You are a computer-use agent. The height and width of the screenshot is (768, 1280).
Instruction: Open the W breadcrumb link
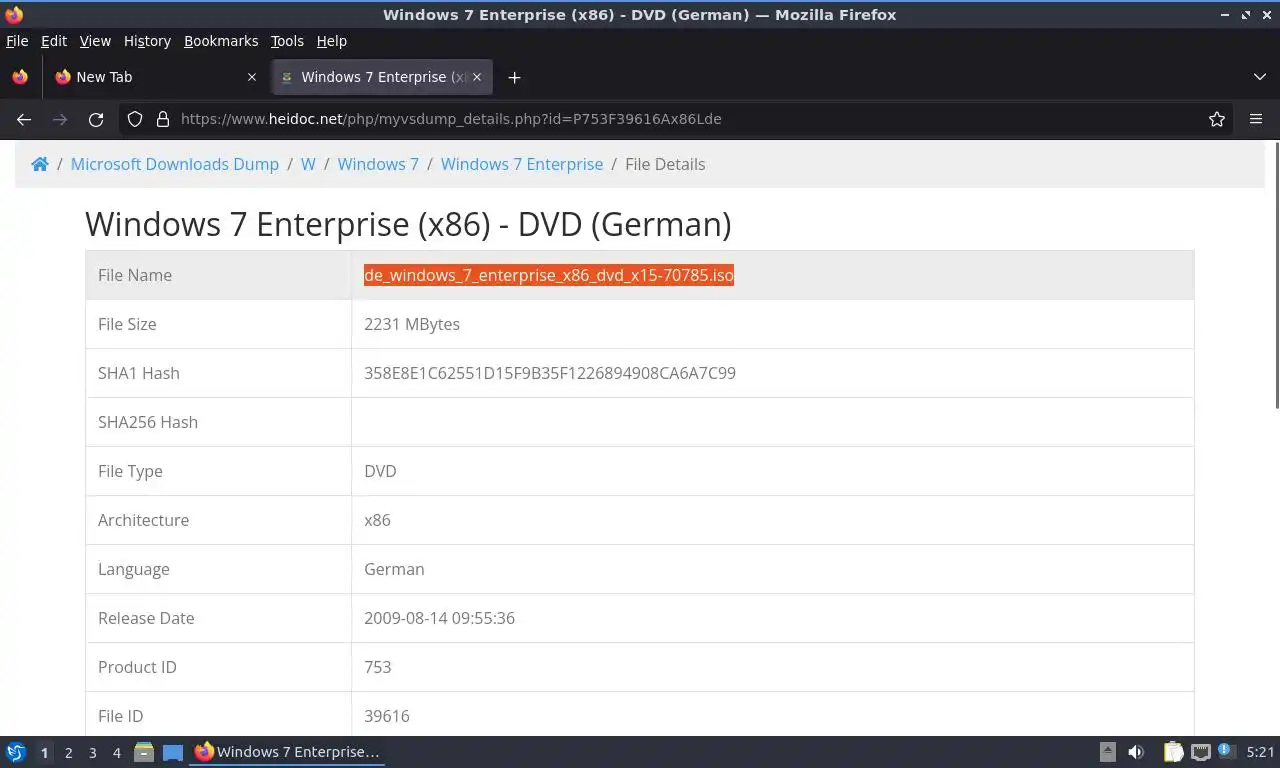[x=308, y=164]
